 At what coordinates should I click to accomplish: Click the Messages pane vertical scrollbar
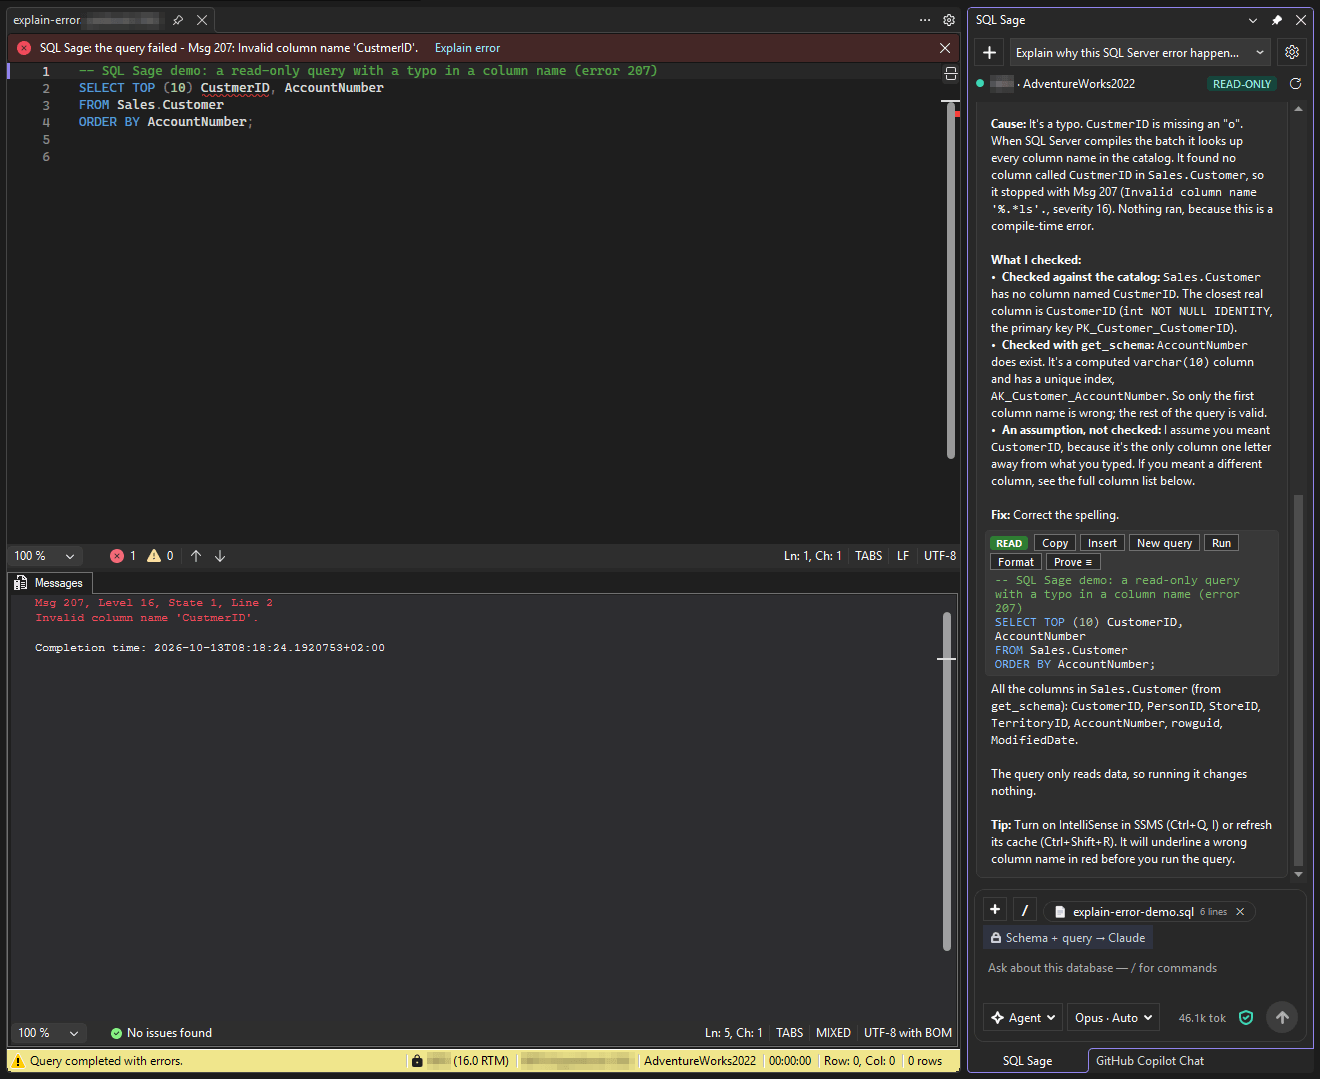click(x=947, y=780)
